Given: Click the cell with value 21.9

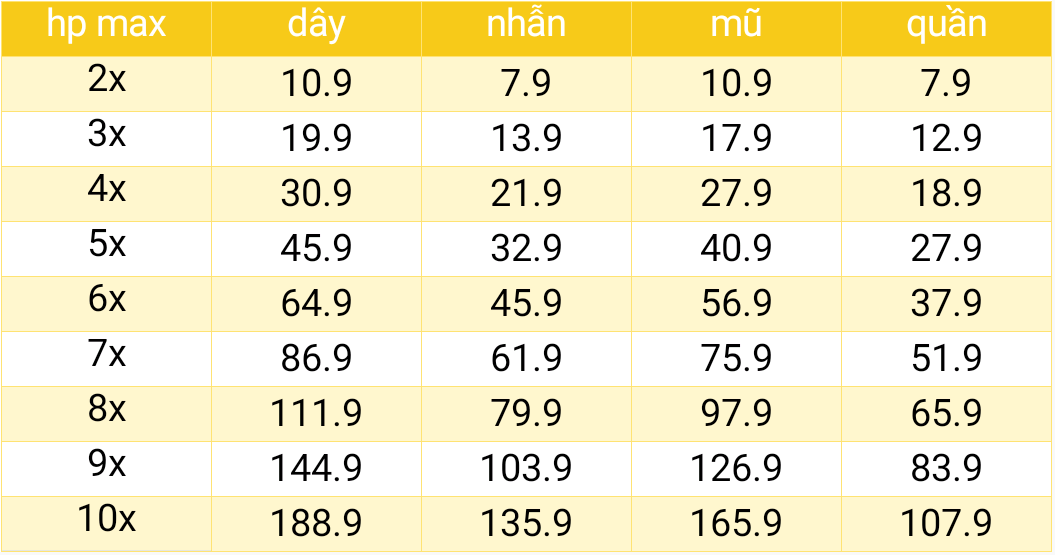Looking at the screenshot, I should (x=526, y=194).
